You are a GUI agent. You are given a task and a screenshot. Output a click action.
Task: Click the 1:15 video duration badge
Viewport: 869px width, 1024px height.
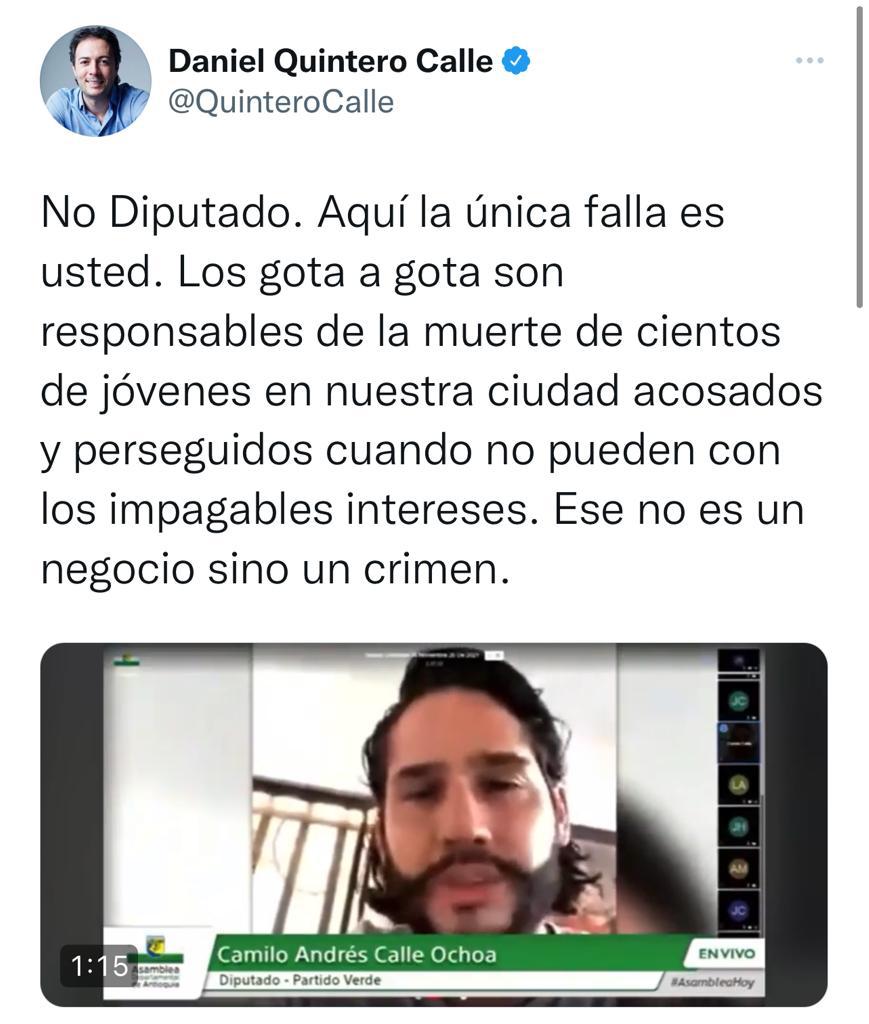tap(99, 966)
